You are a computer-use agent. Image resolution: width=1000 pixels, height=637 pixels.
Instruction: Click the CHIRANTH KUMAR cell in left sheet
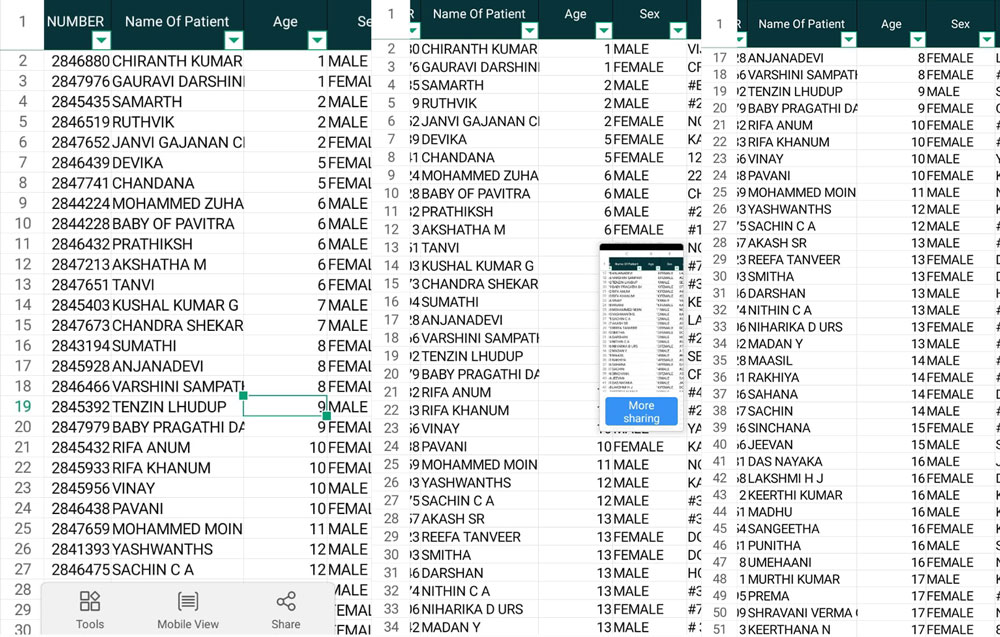(x=177, y=61)
